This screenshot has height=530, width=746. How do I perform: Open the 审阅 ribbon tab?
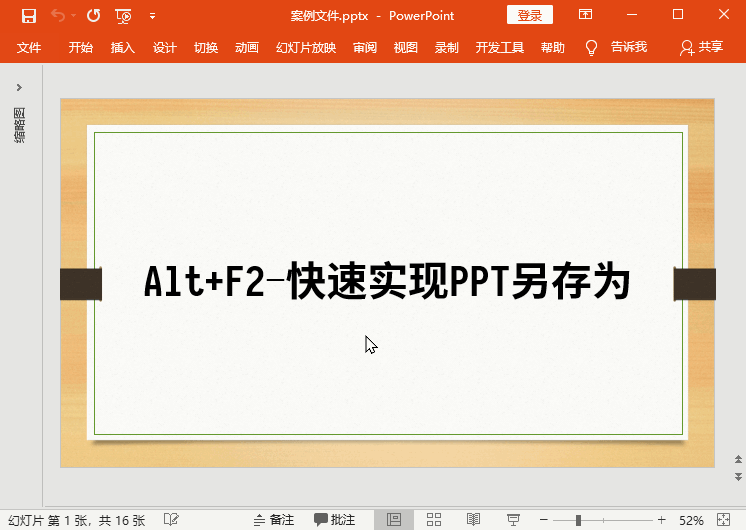pyautogui.click(x=365, y=48)
